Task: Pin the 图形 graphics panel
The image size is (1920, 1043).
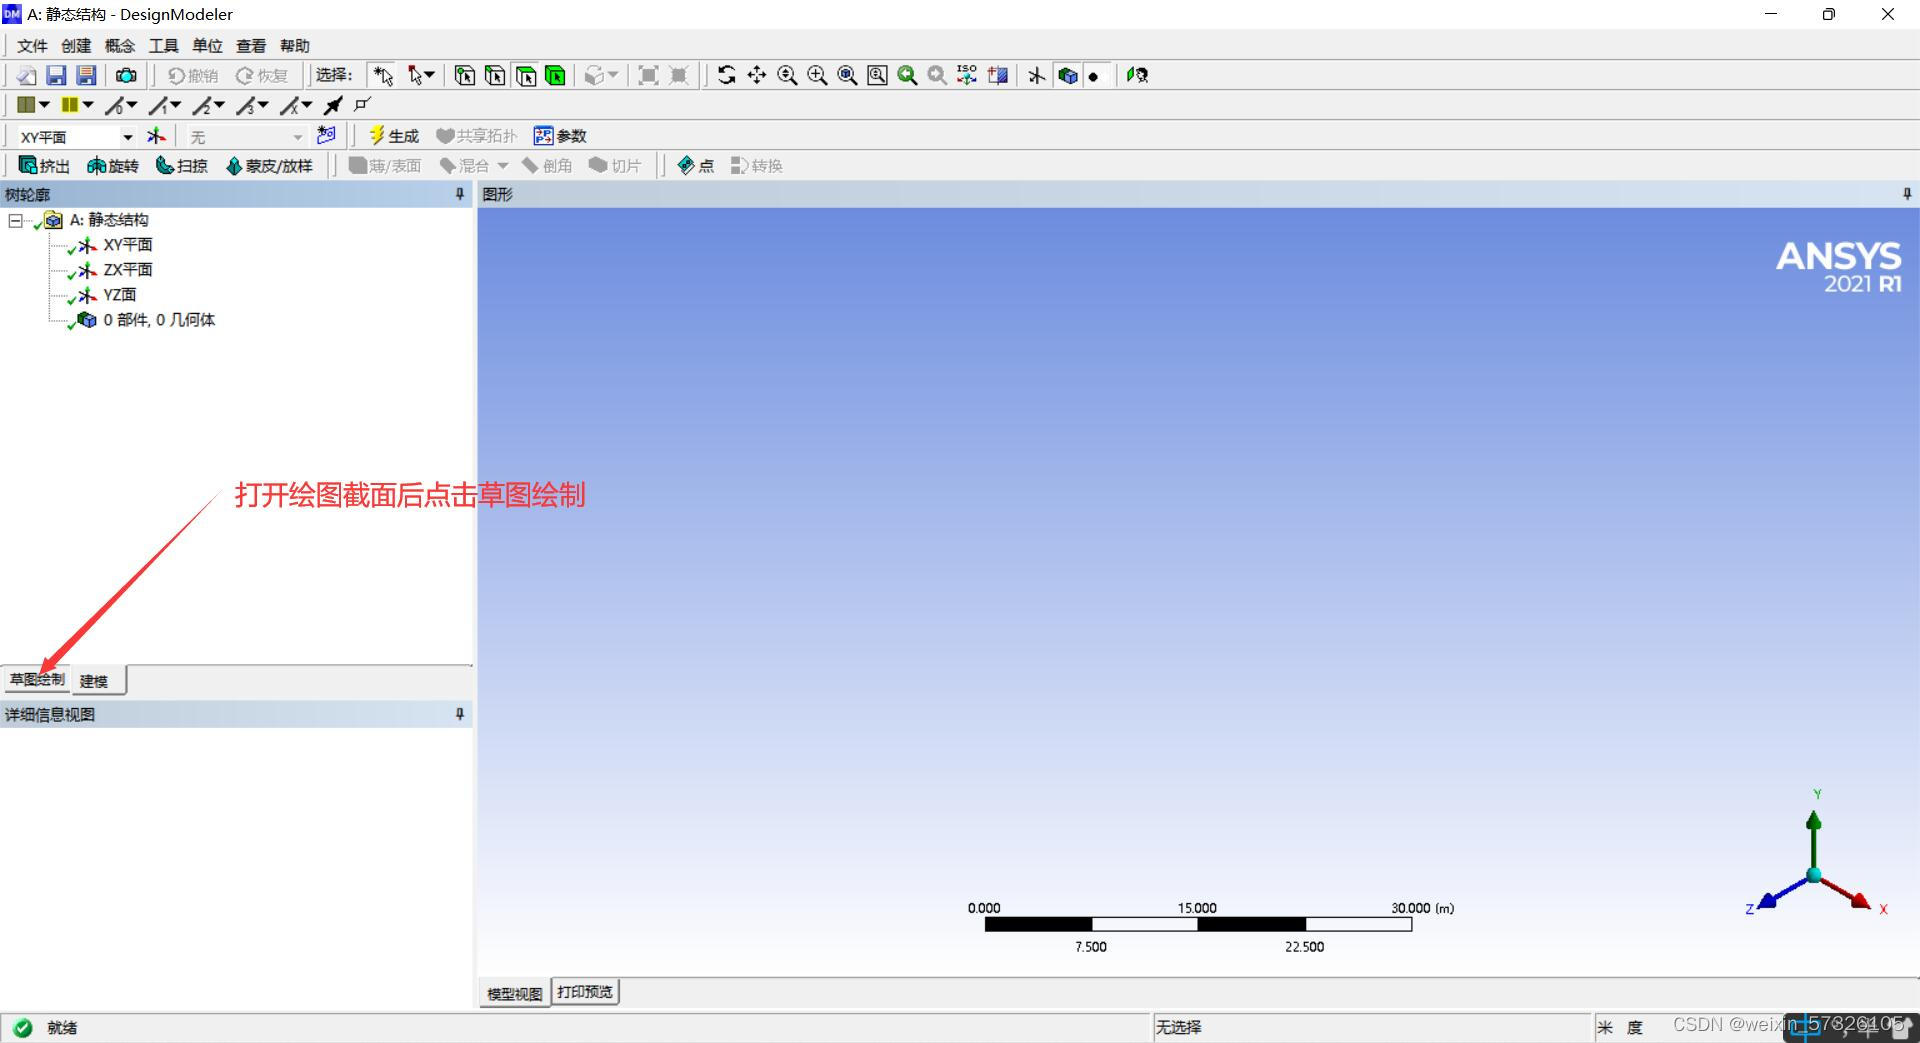Action: (x=1907, y=194)
